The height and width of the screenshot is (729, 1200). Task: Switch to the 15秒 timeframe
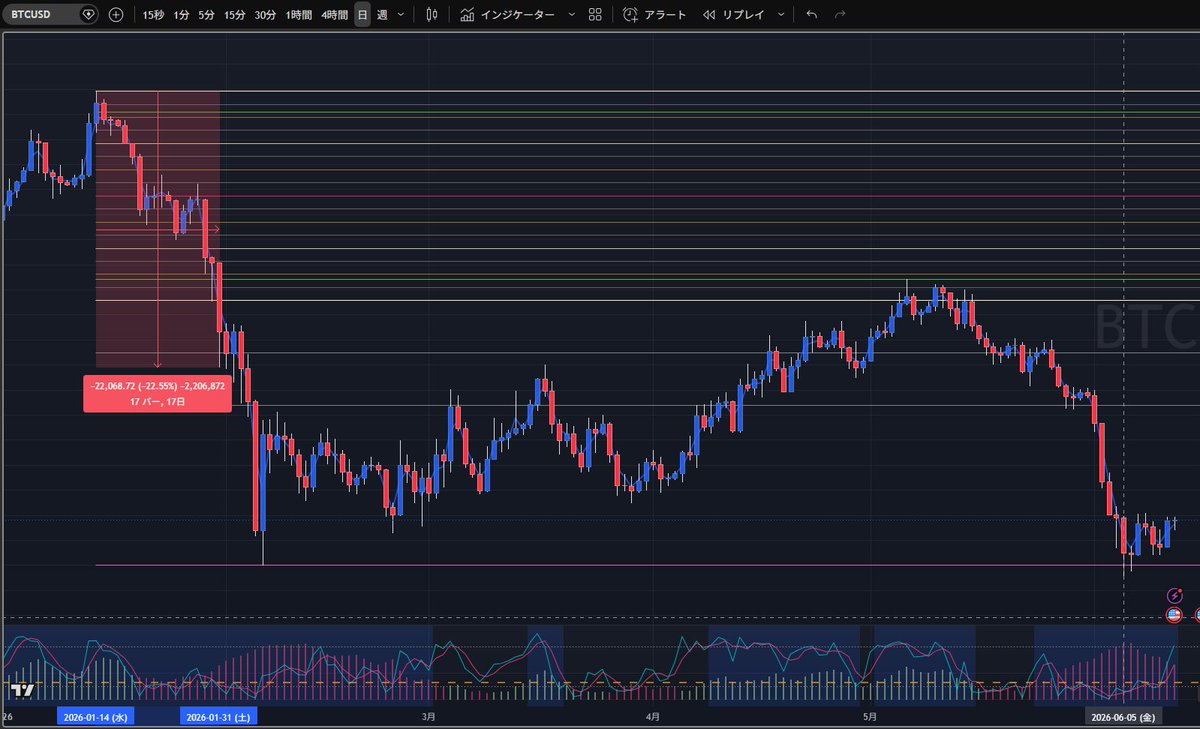pos(153,15)
